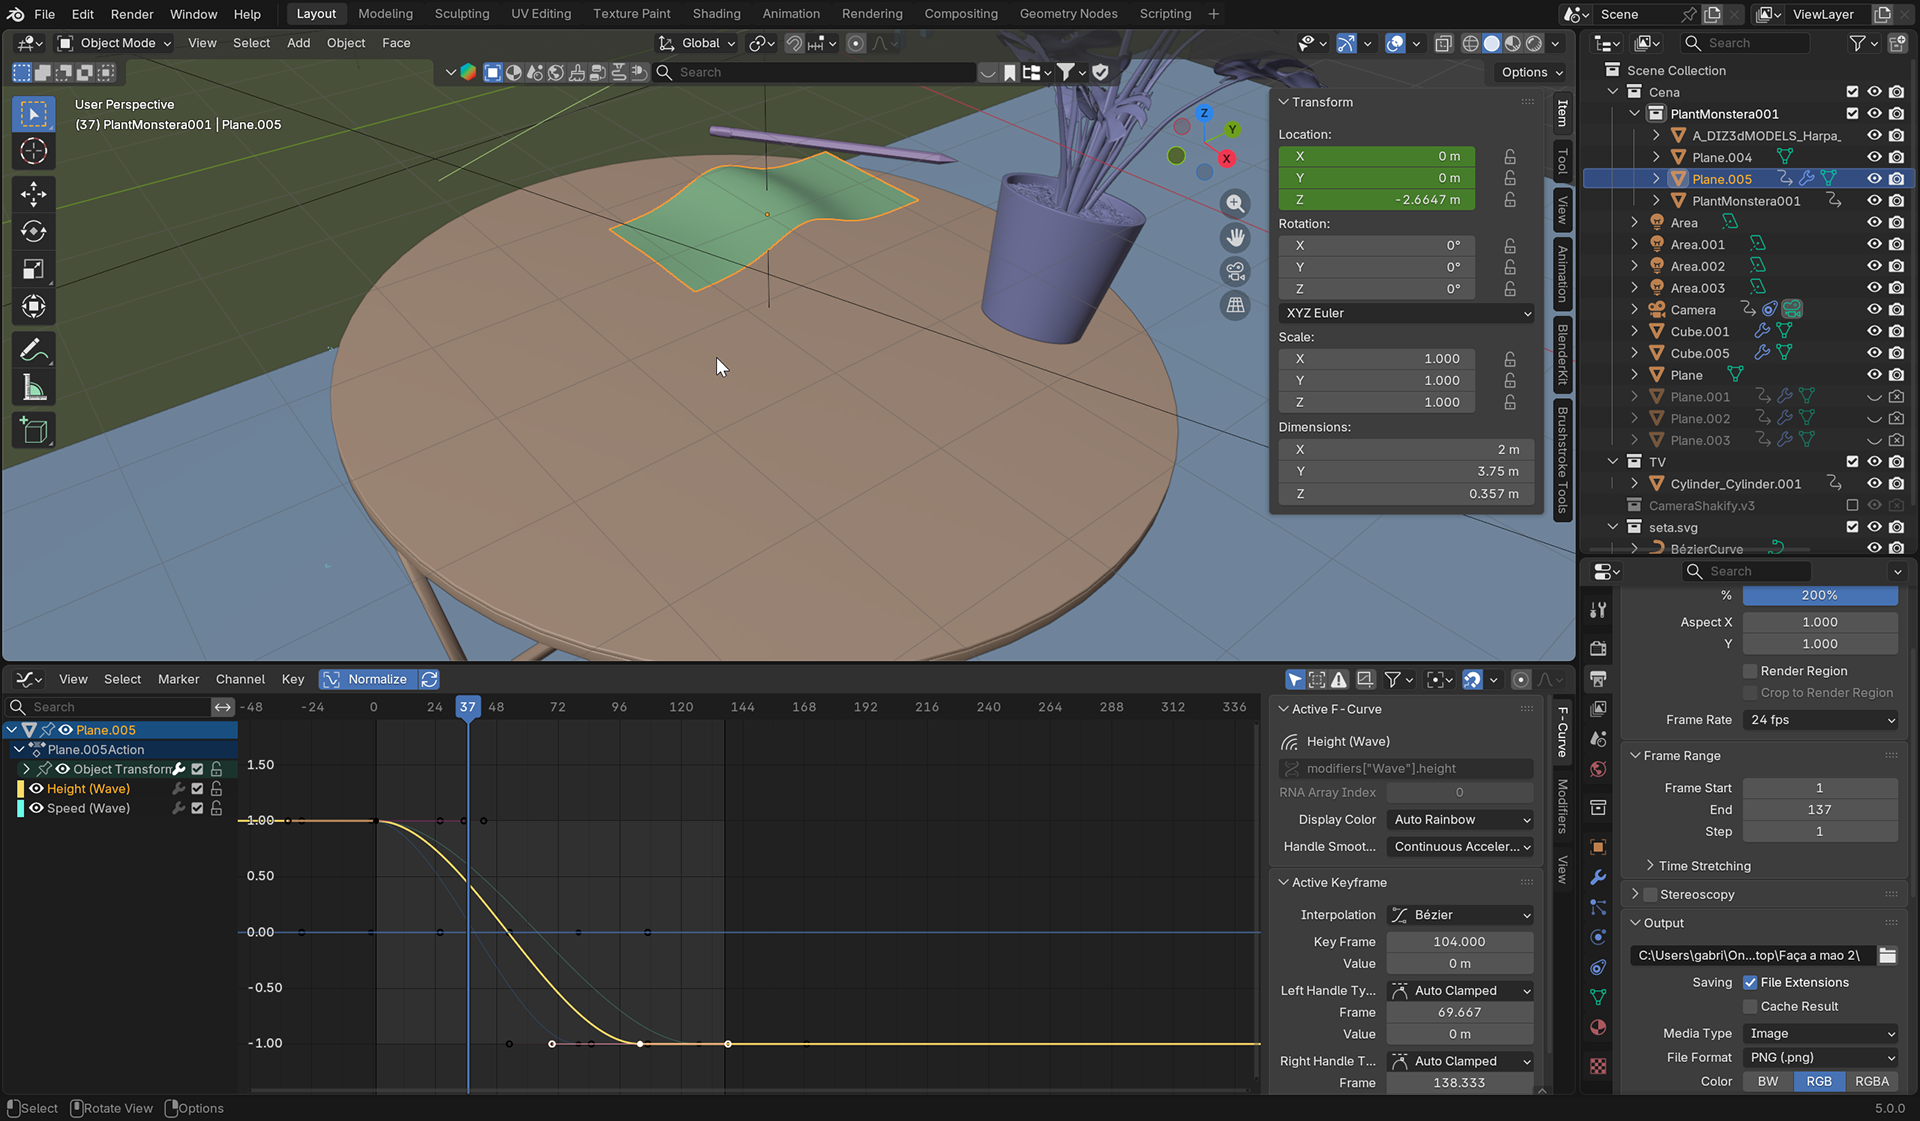Open the Render menu
Screen dimensions: 1920x1121
[x=132, y=14]
